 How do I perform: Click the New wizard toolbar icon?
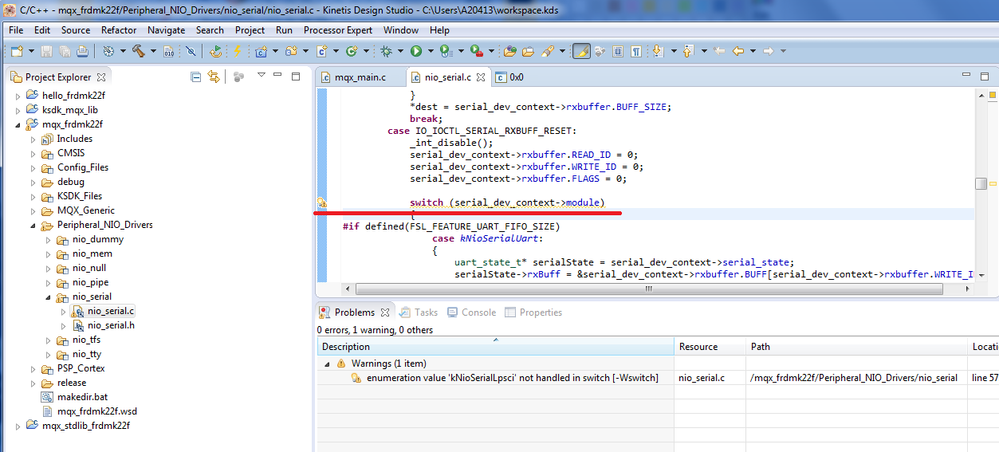coord(17,51)
